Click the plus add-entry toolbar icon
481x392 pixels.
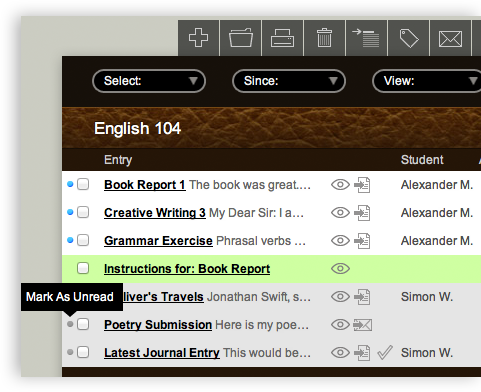pyautogui.click(x=199, y=38)
